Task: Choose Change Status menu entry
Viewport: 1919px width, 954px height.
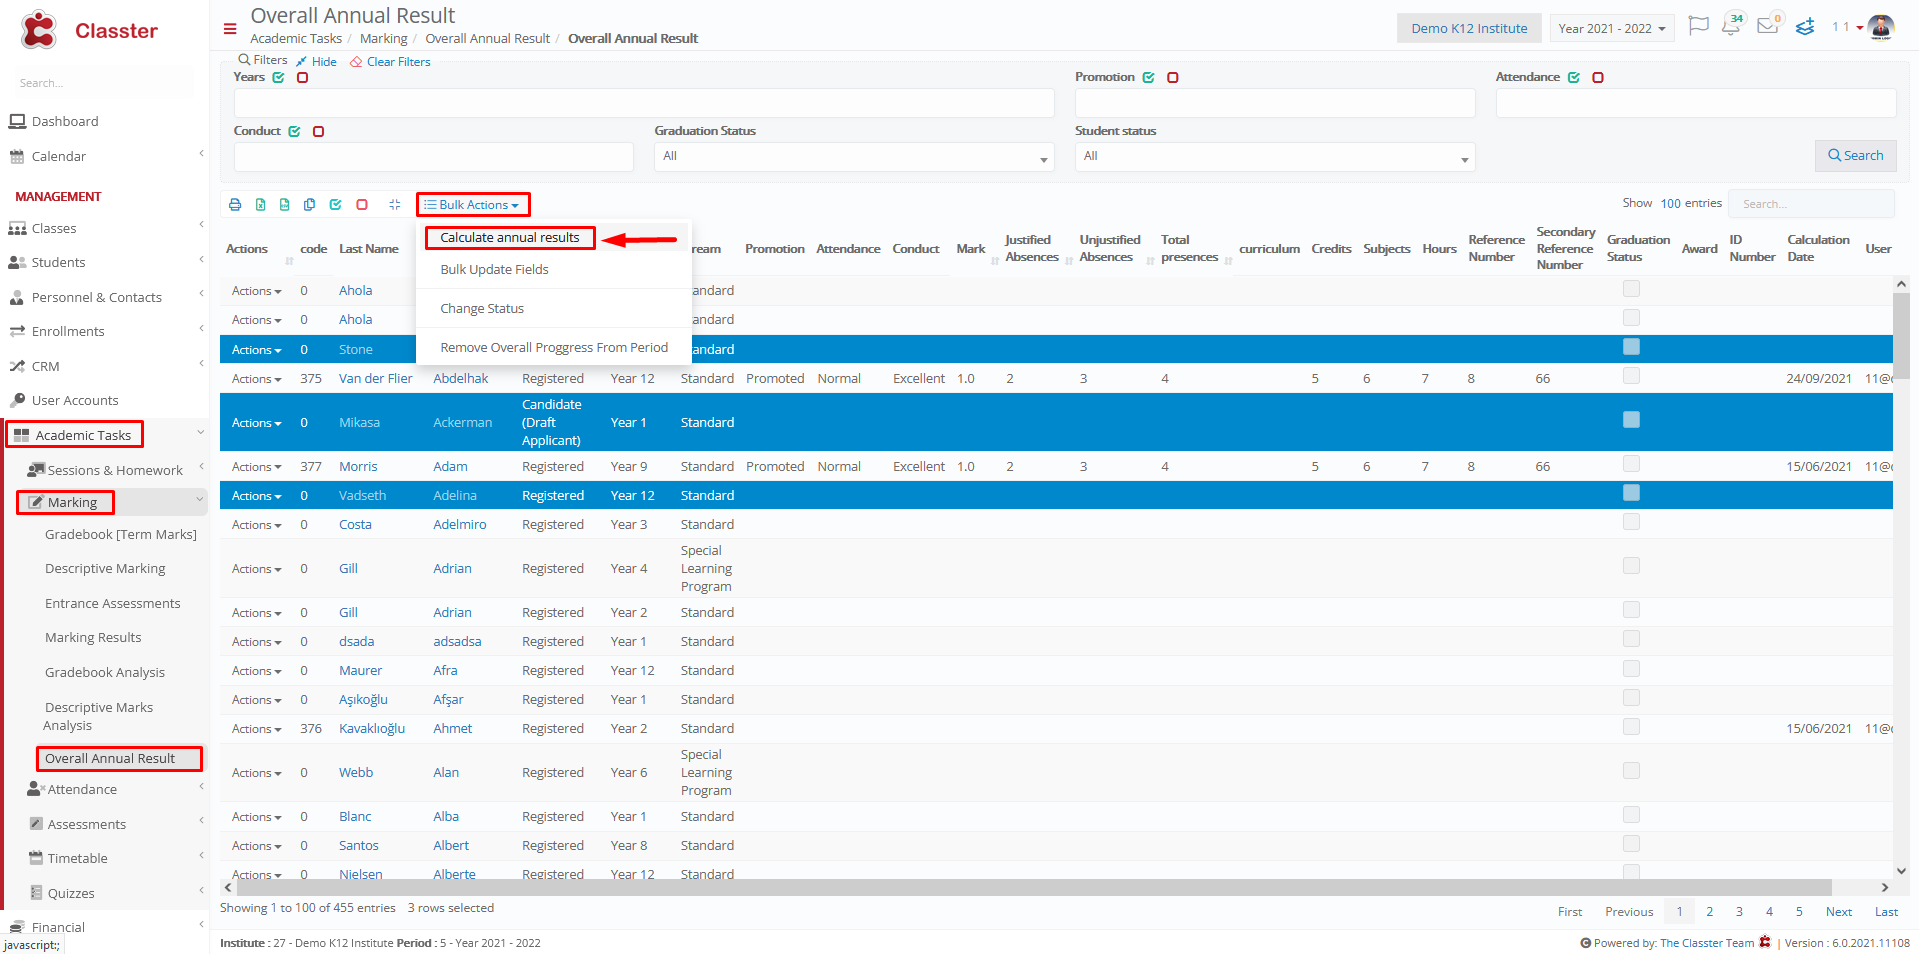Action: [482, 308]
